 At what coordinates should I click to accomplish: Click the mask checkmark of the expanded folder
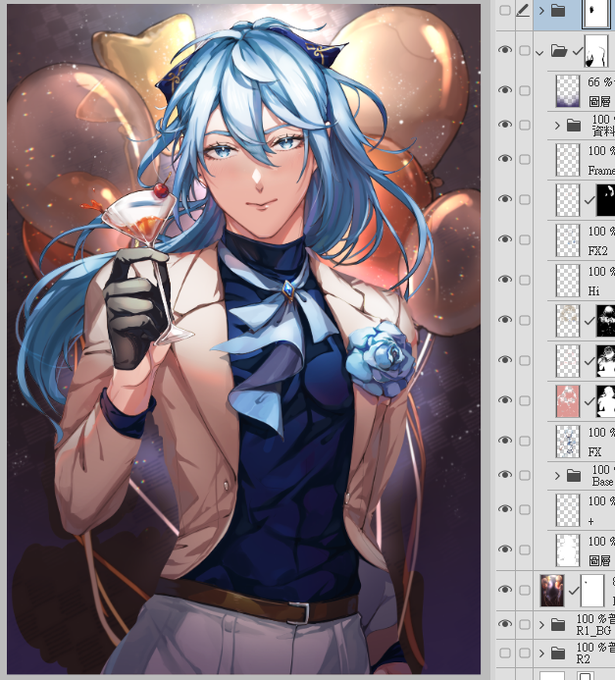tap(577, 52)
